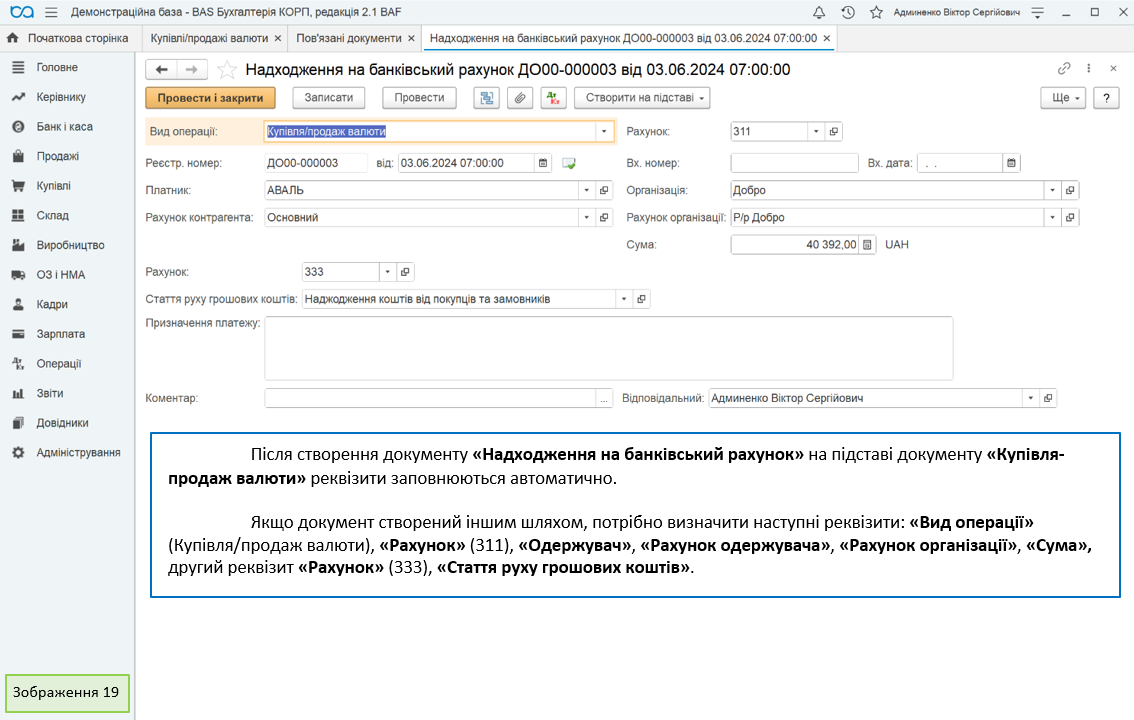The image size is (1134, 720).
Task: Expand Платник dropdown arrow
Action: coord(587,190)
